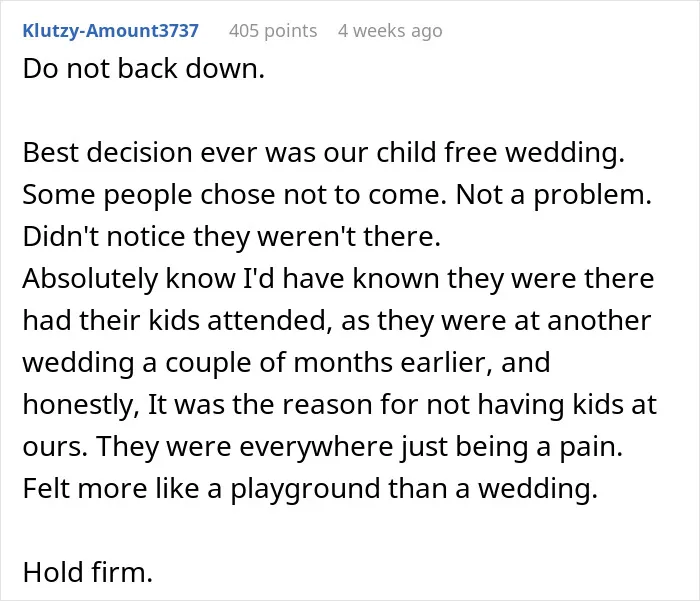Open the '4 weeks ago' timestamp permalink
This screenshot has height=601, width=700.
pyautogui.click(x=390, y=31)
